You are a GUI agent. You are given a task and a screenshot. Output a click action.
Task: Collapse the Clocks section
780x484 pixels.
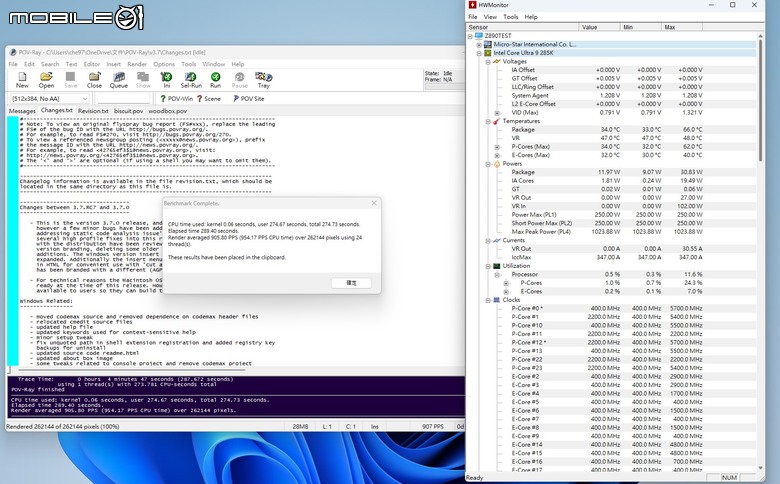(x=488, y=300)
